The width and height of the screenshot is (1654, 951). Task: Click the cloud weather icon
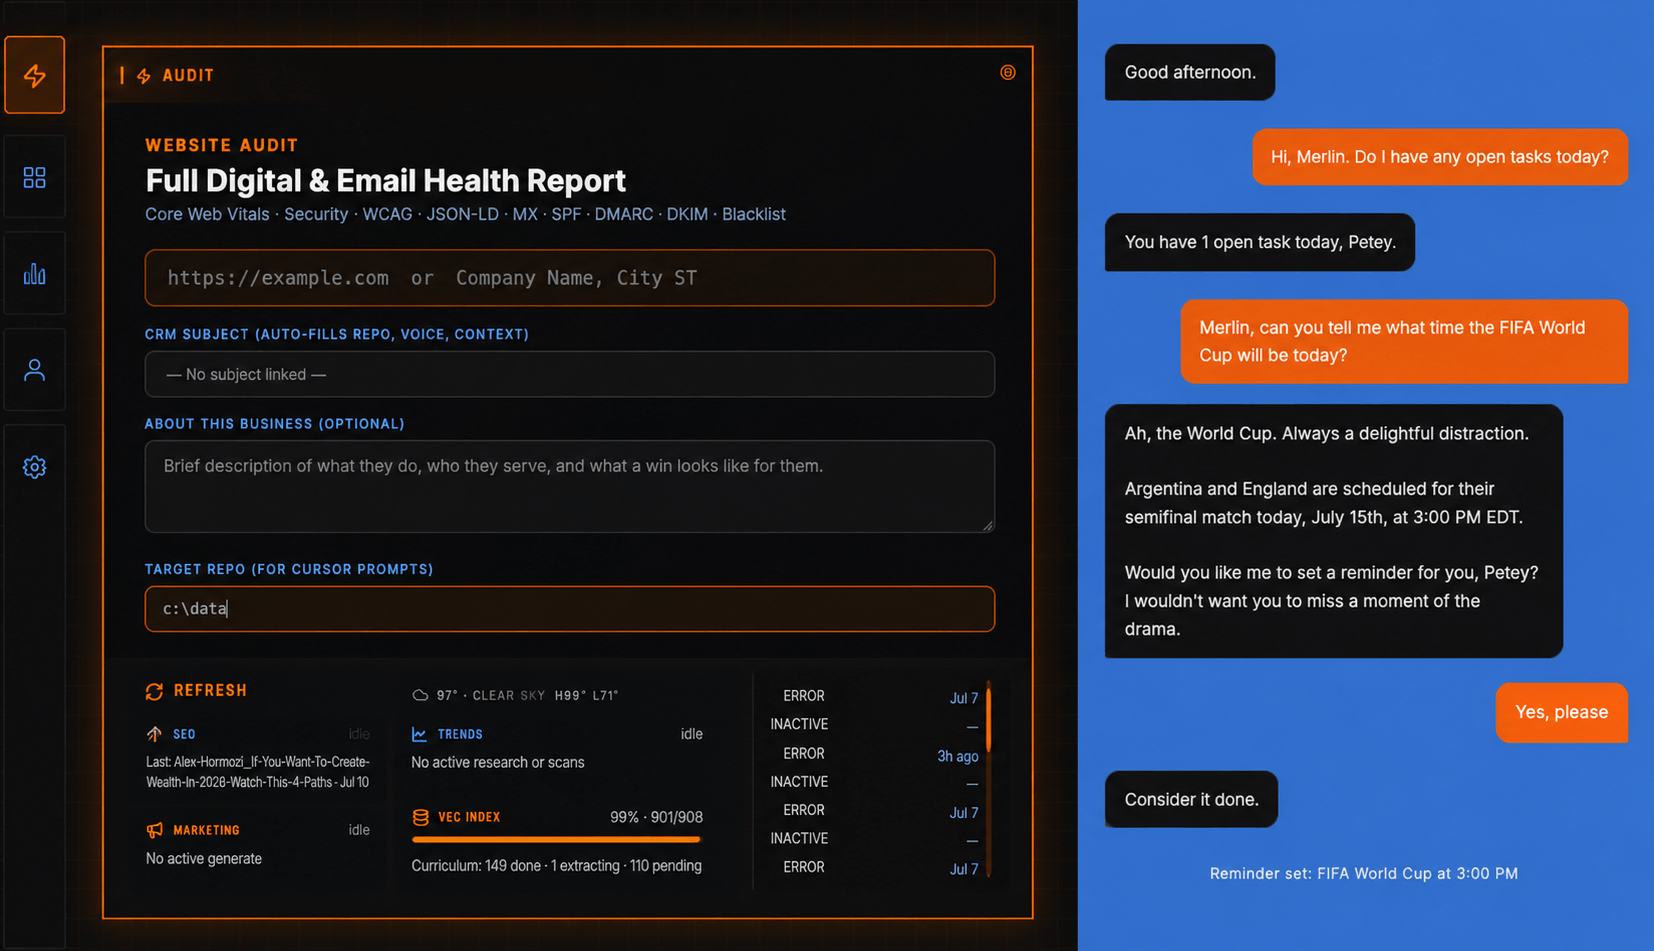click(x=420, y=695)
